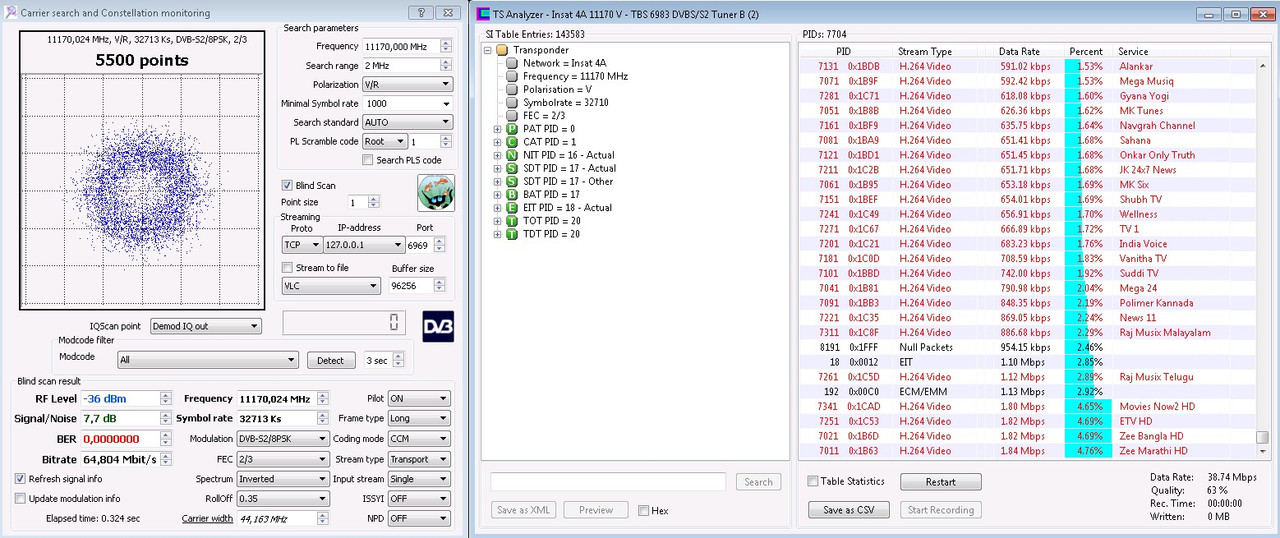
Task: Click the S icon for SDT PID 17 Other
Action: (512, 181)
